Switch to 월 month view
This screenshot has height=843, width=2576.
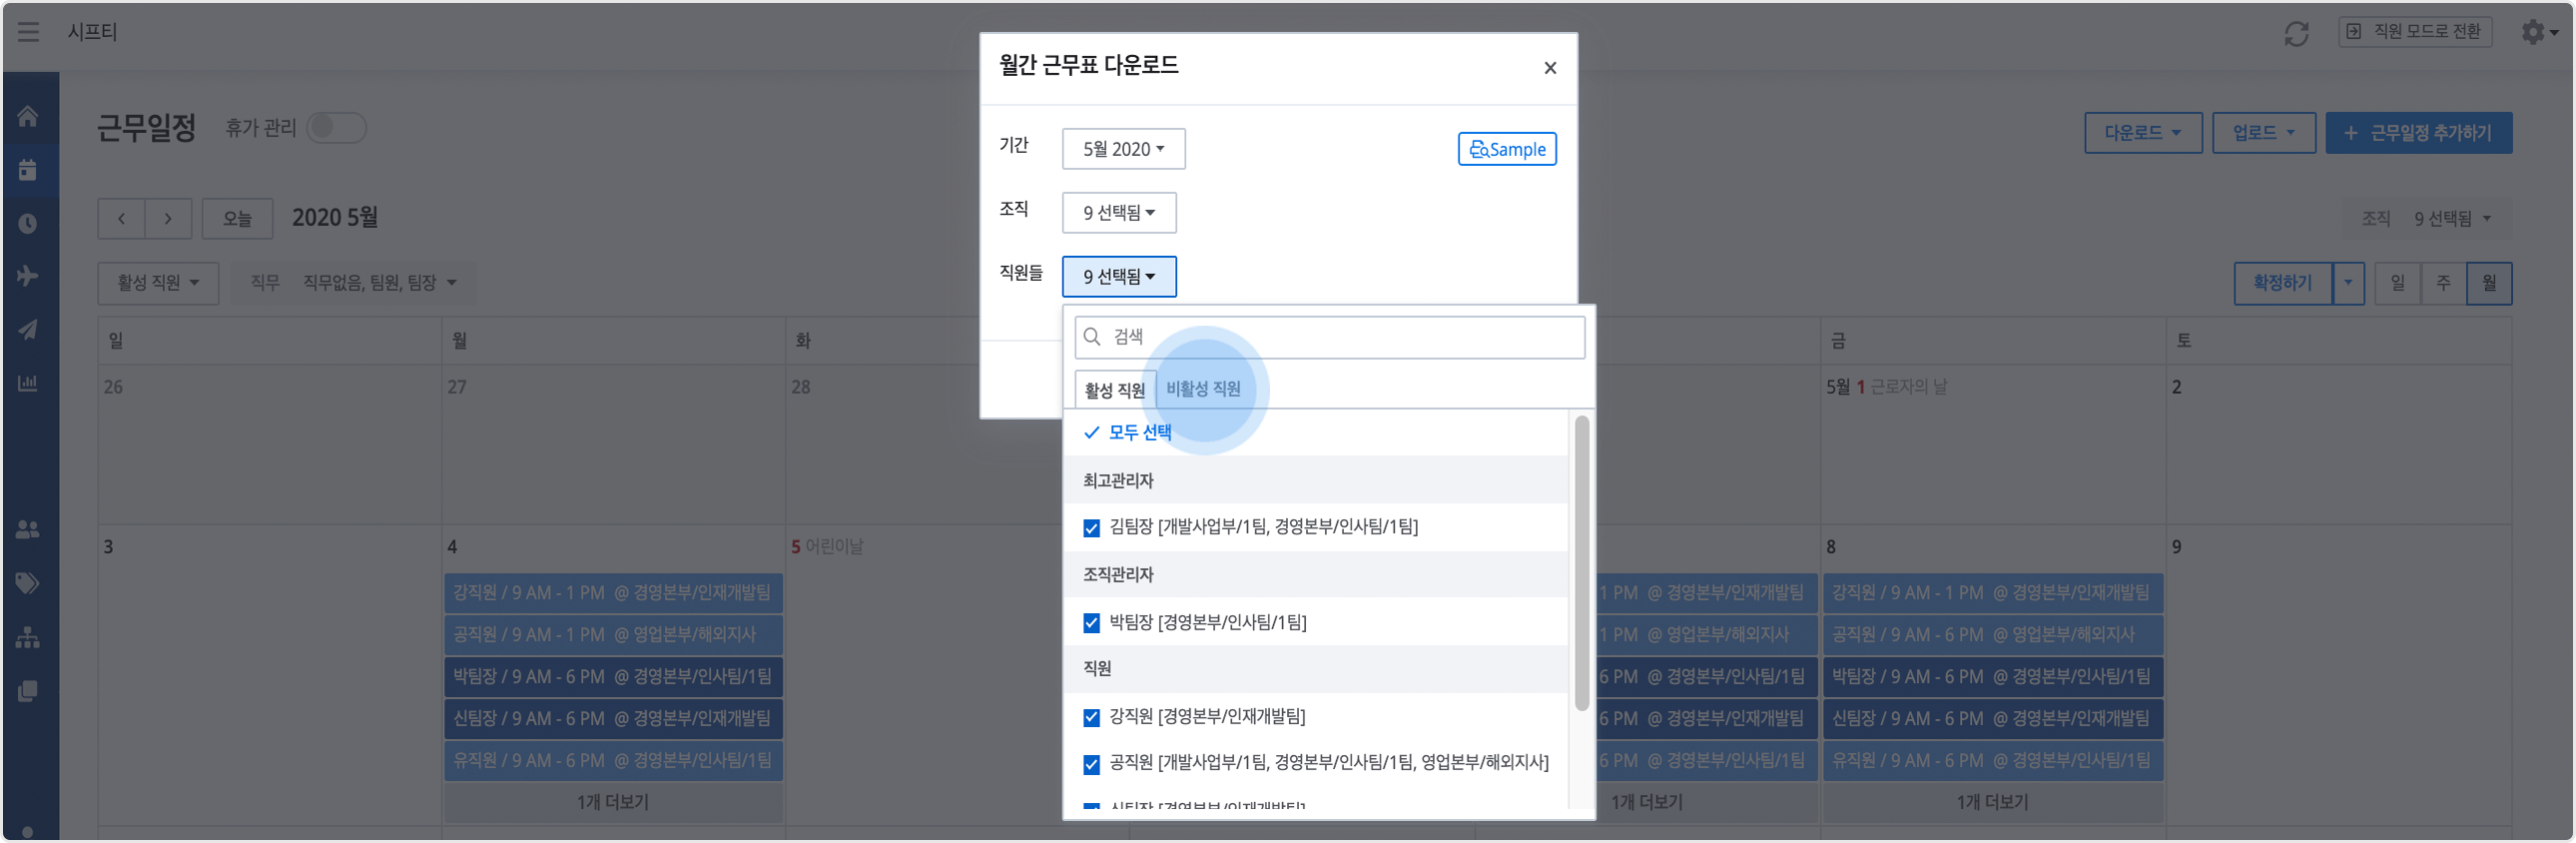pos(2489,283)
